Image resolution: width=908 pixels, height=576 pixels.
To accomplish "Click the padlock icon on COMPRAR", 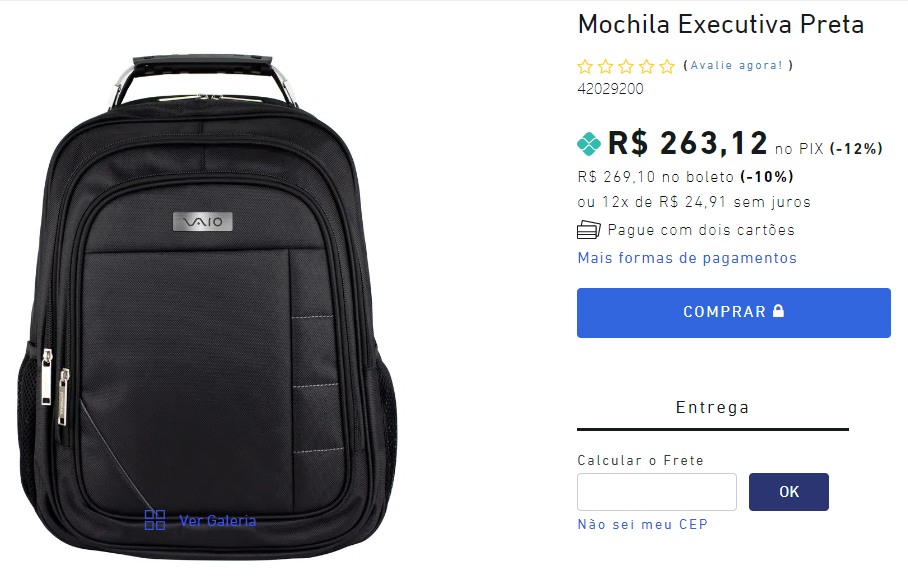I will 778,311.
